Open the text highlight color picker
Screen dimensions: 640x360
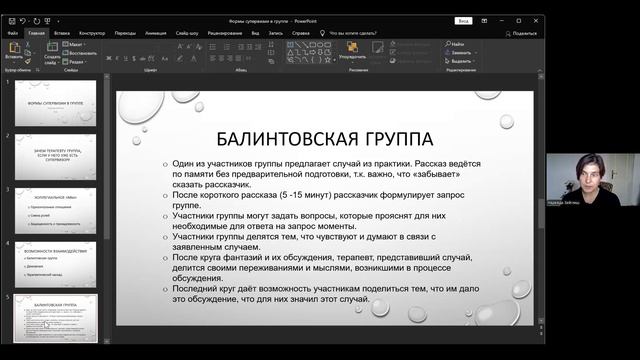[x=180, y=59]
